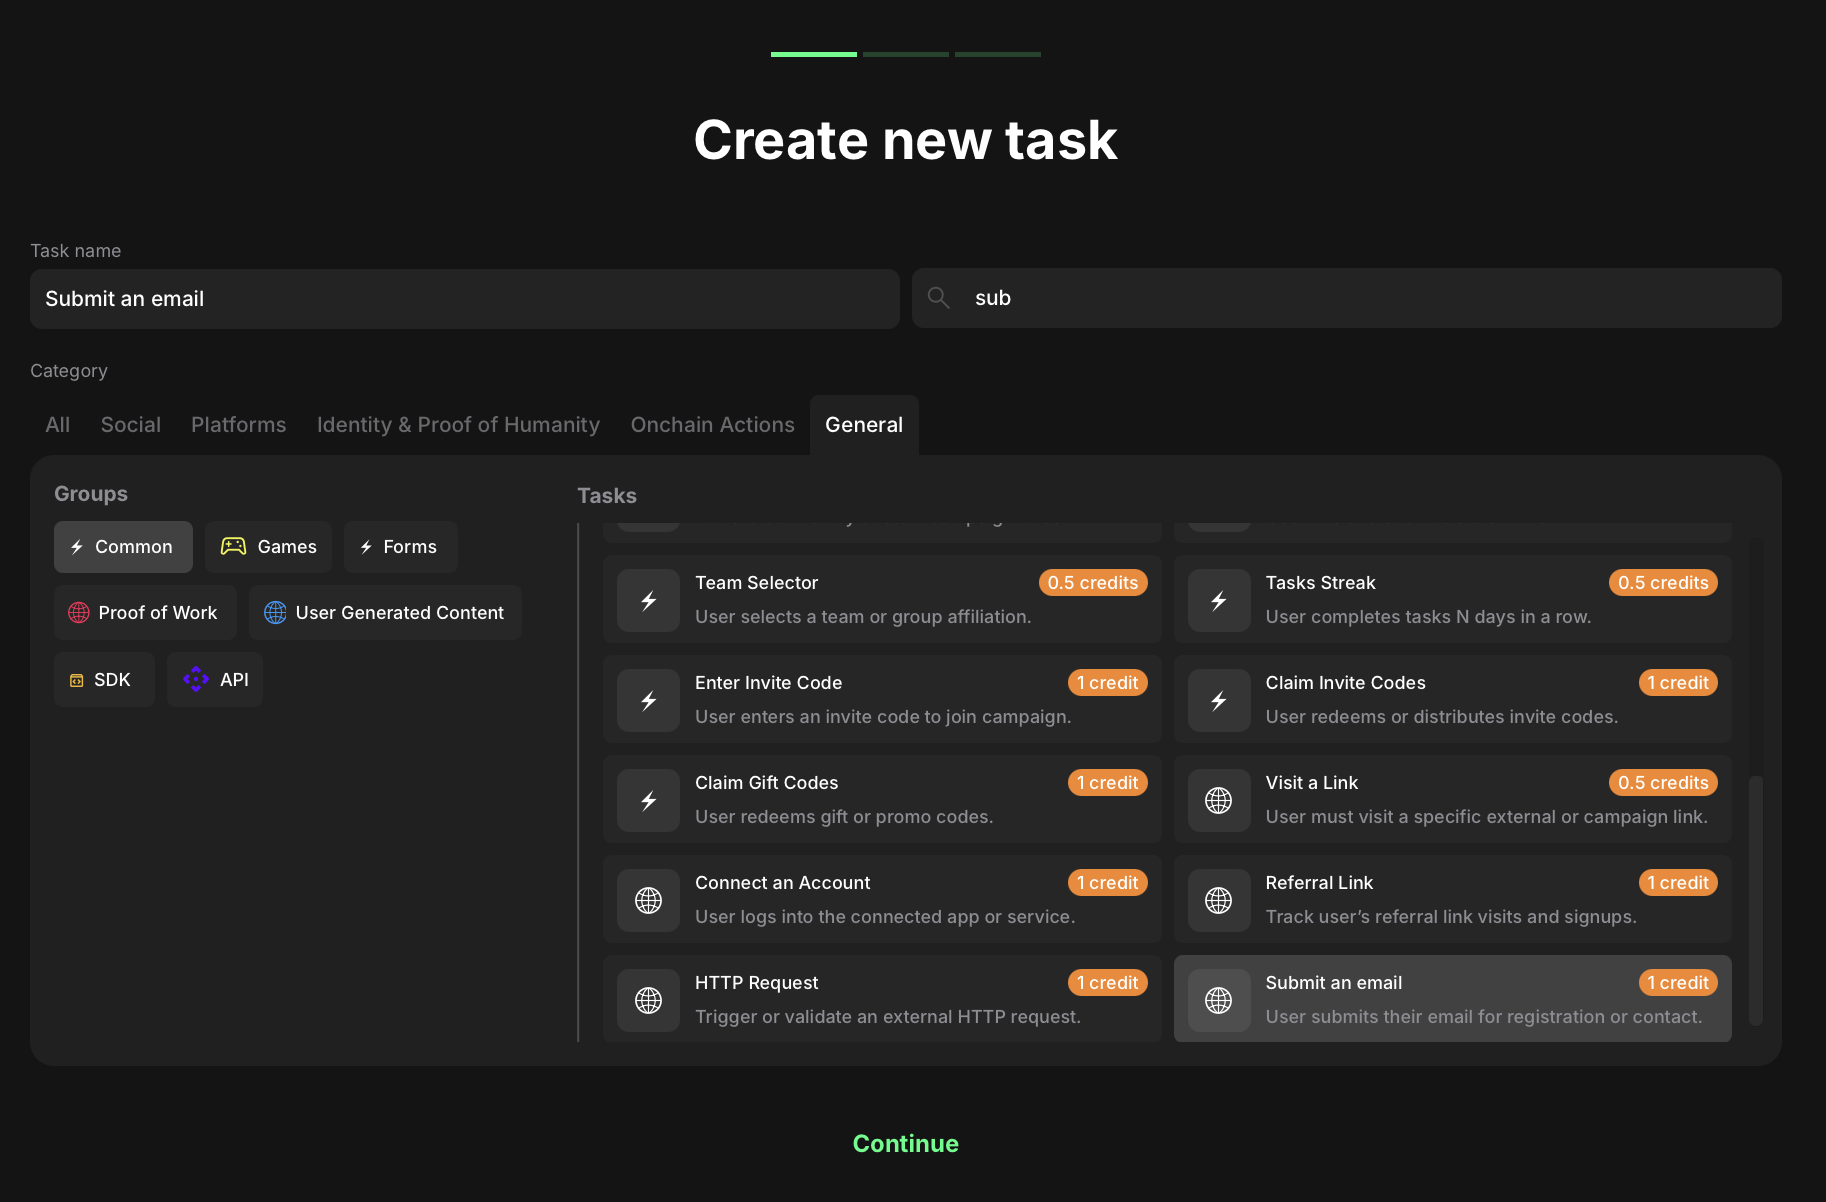Click the globe icon beside Visit a Link
This screenshot has height=1202, width=1826.
[1218, 800]
